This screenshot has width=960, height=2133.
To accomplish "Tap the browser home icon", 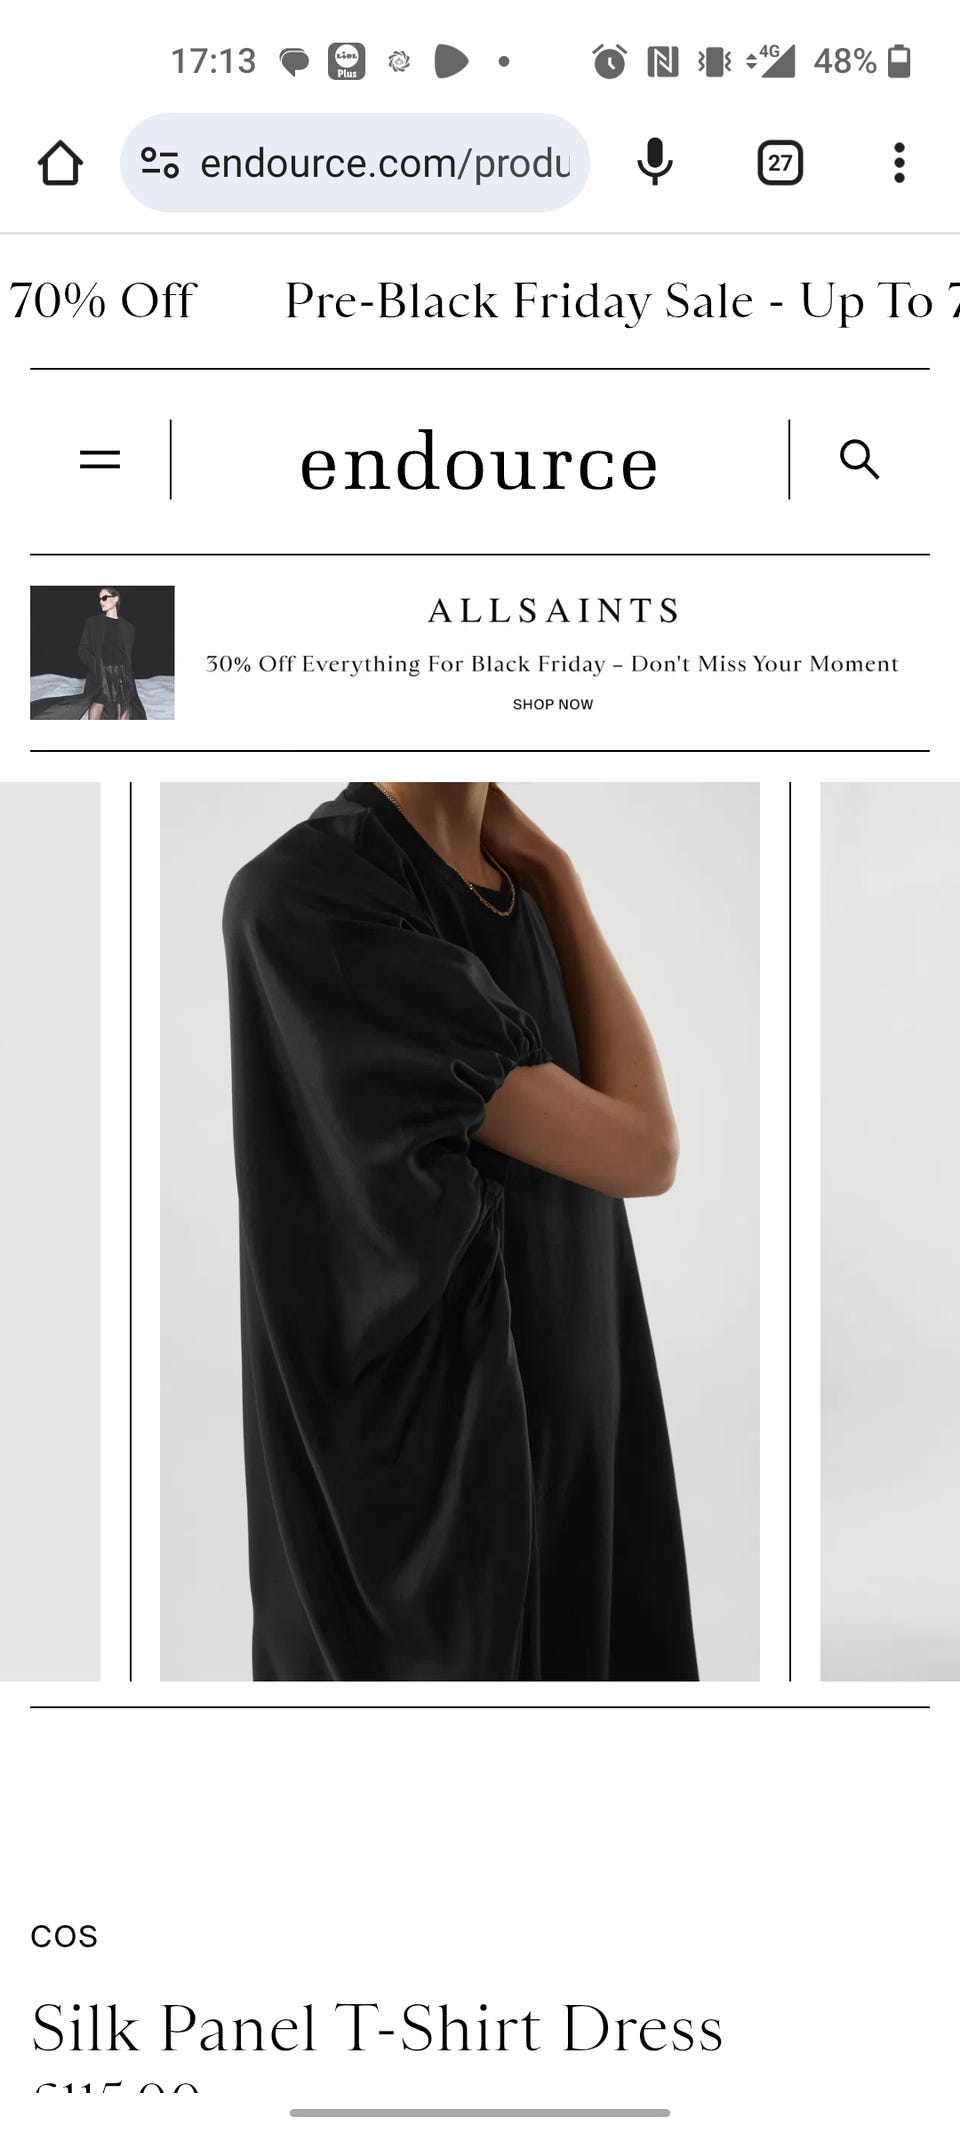I will coord(60,163).
